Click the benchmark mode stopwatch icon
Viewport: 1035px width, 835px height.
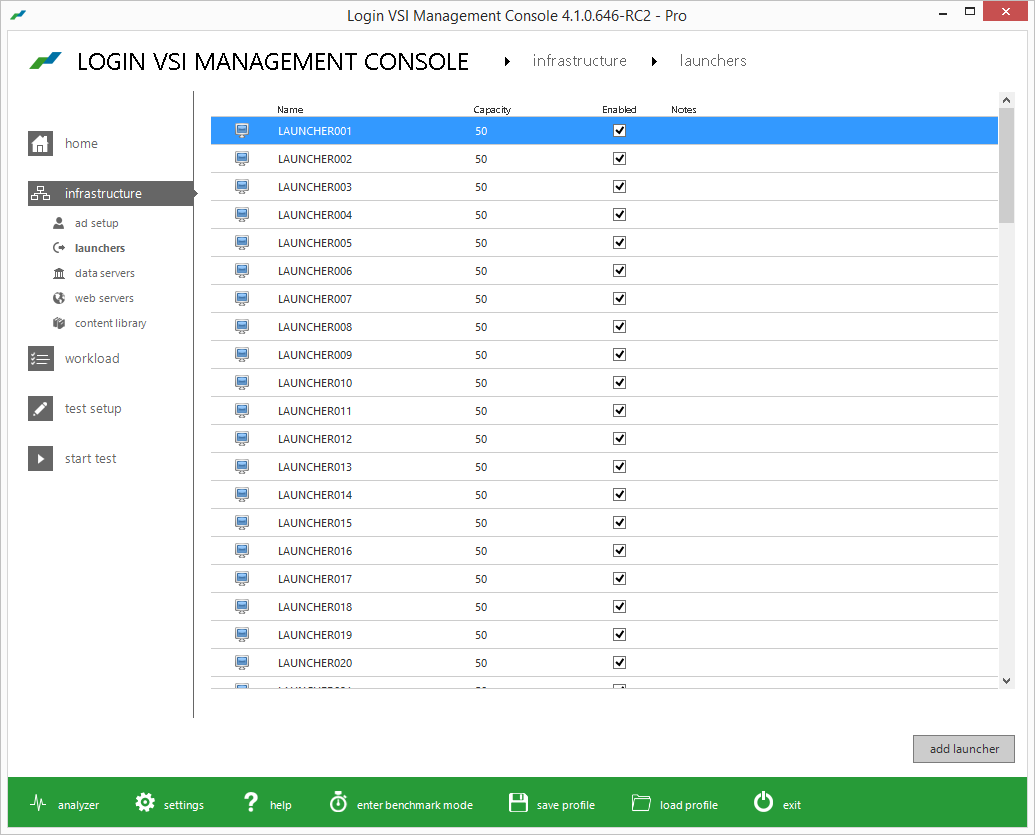click(338, 802)
